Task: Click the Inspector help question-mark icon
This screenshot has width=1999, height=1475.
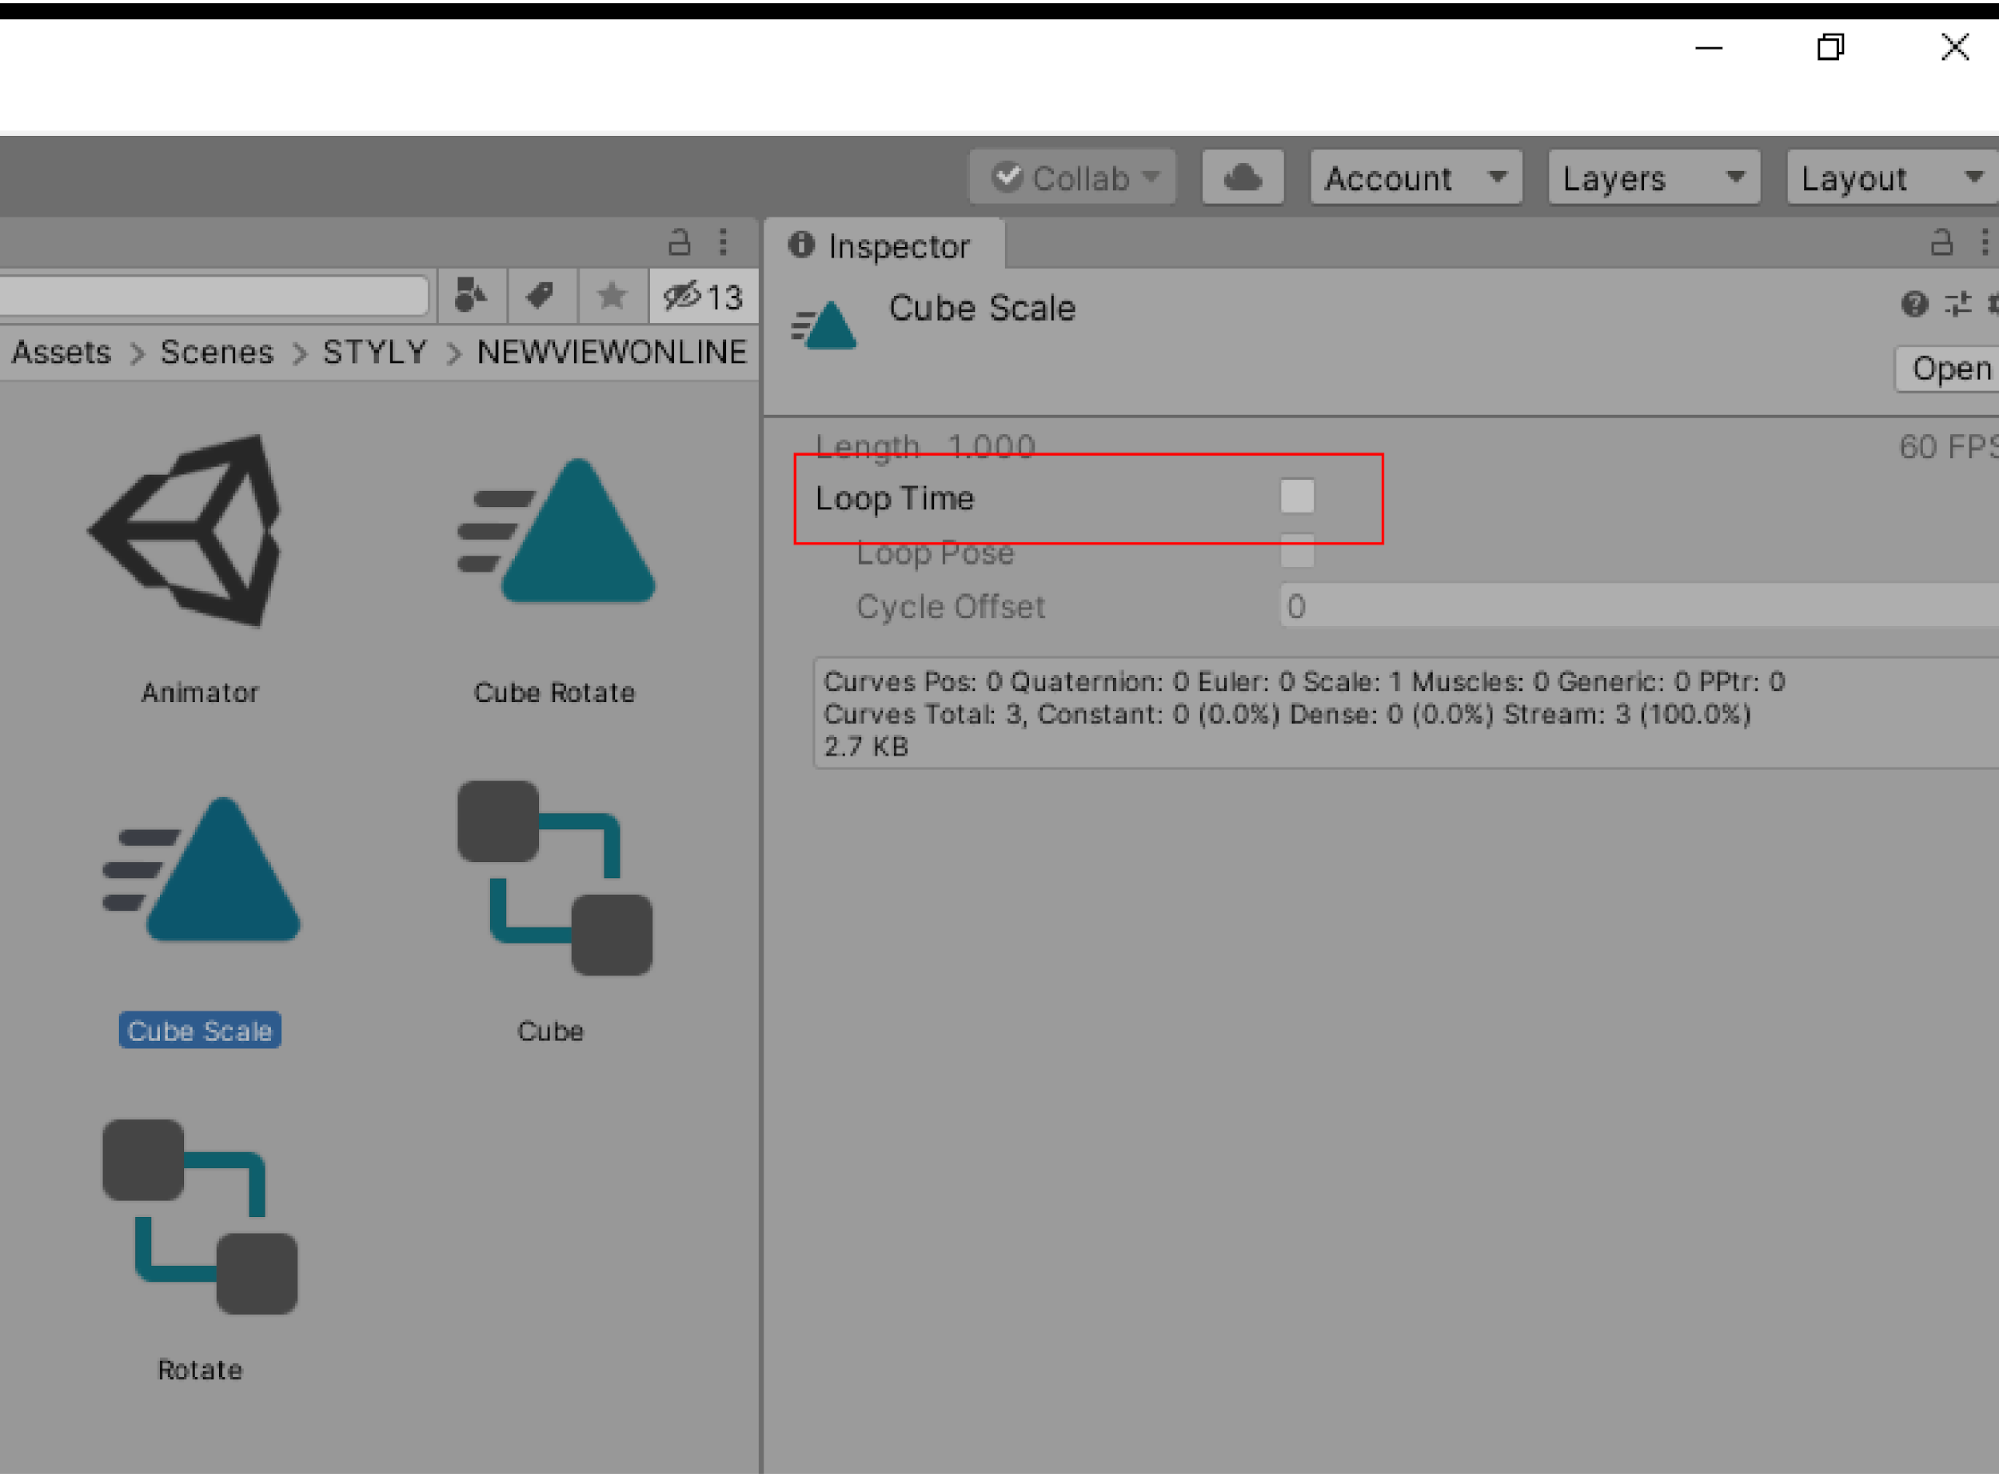Action: [1914, 304]
